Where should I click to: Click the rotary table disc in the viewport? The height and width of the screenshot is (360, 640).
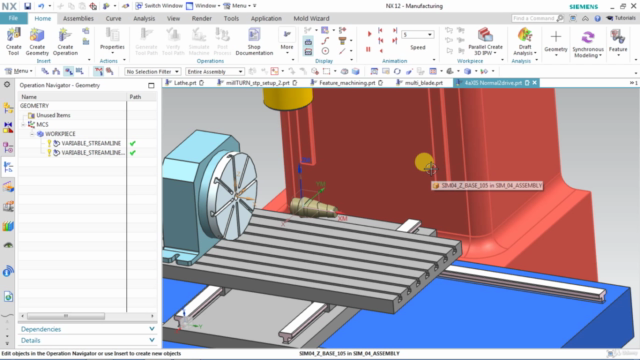pyautogui.click(x=235, y=195)
